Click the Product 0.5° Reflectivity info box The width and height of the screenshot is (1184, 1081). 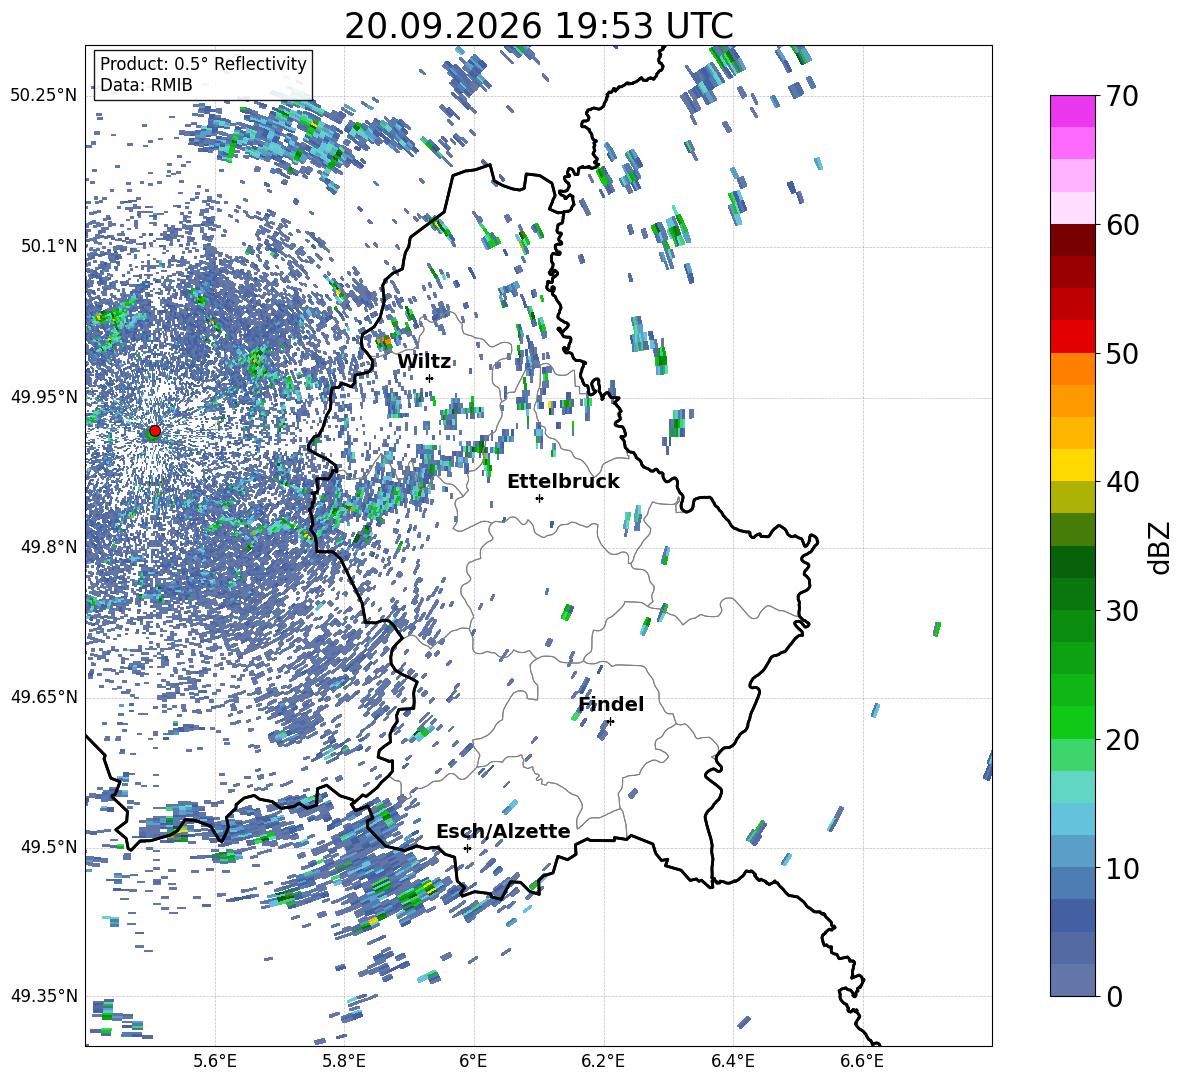coord(203,74)
